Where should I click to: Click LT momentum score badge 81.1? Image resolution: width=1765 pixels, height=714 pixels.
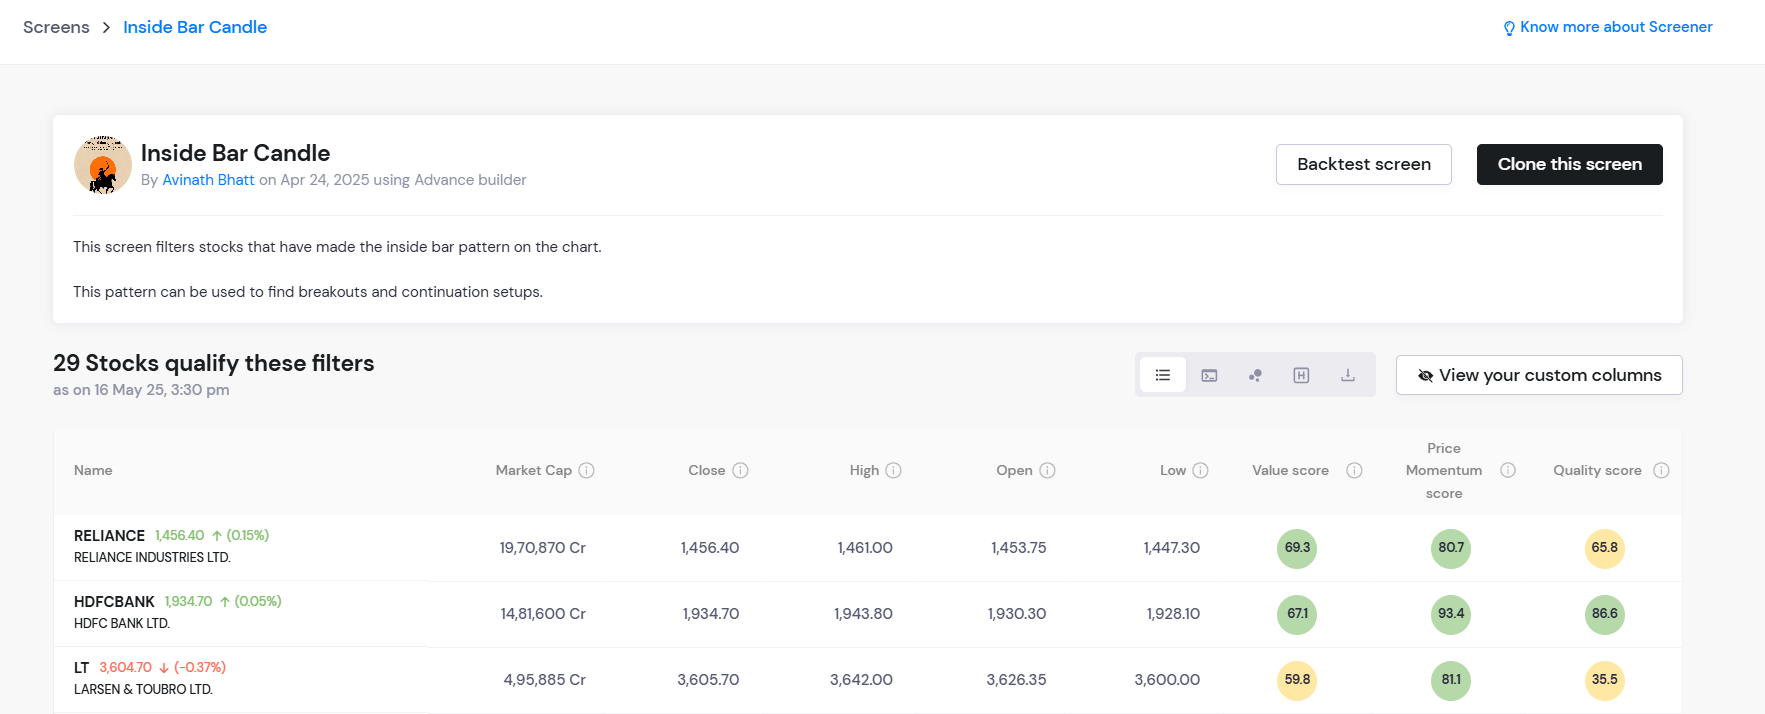(1451, 680)
